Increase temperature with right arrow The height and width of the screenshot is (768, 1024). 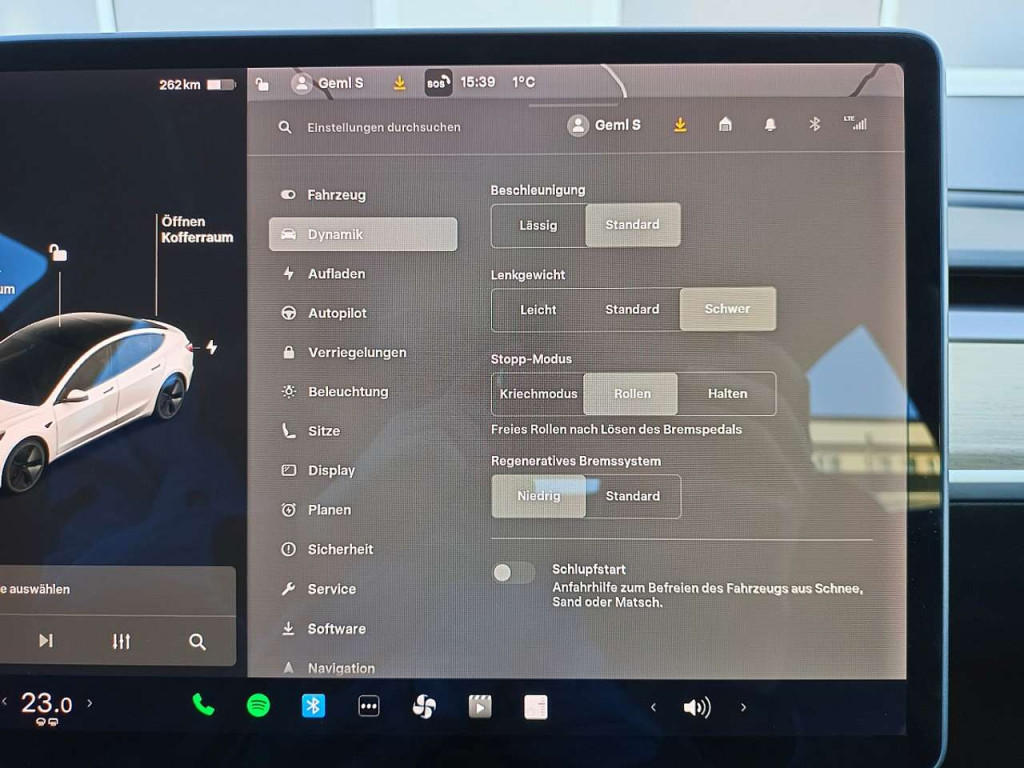click(89, 703)
